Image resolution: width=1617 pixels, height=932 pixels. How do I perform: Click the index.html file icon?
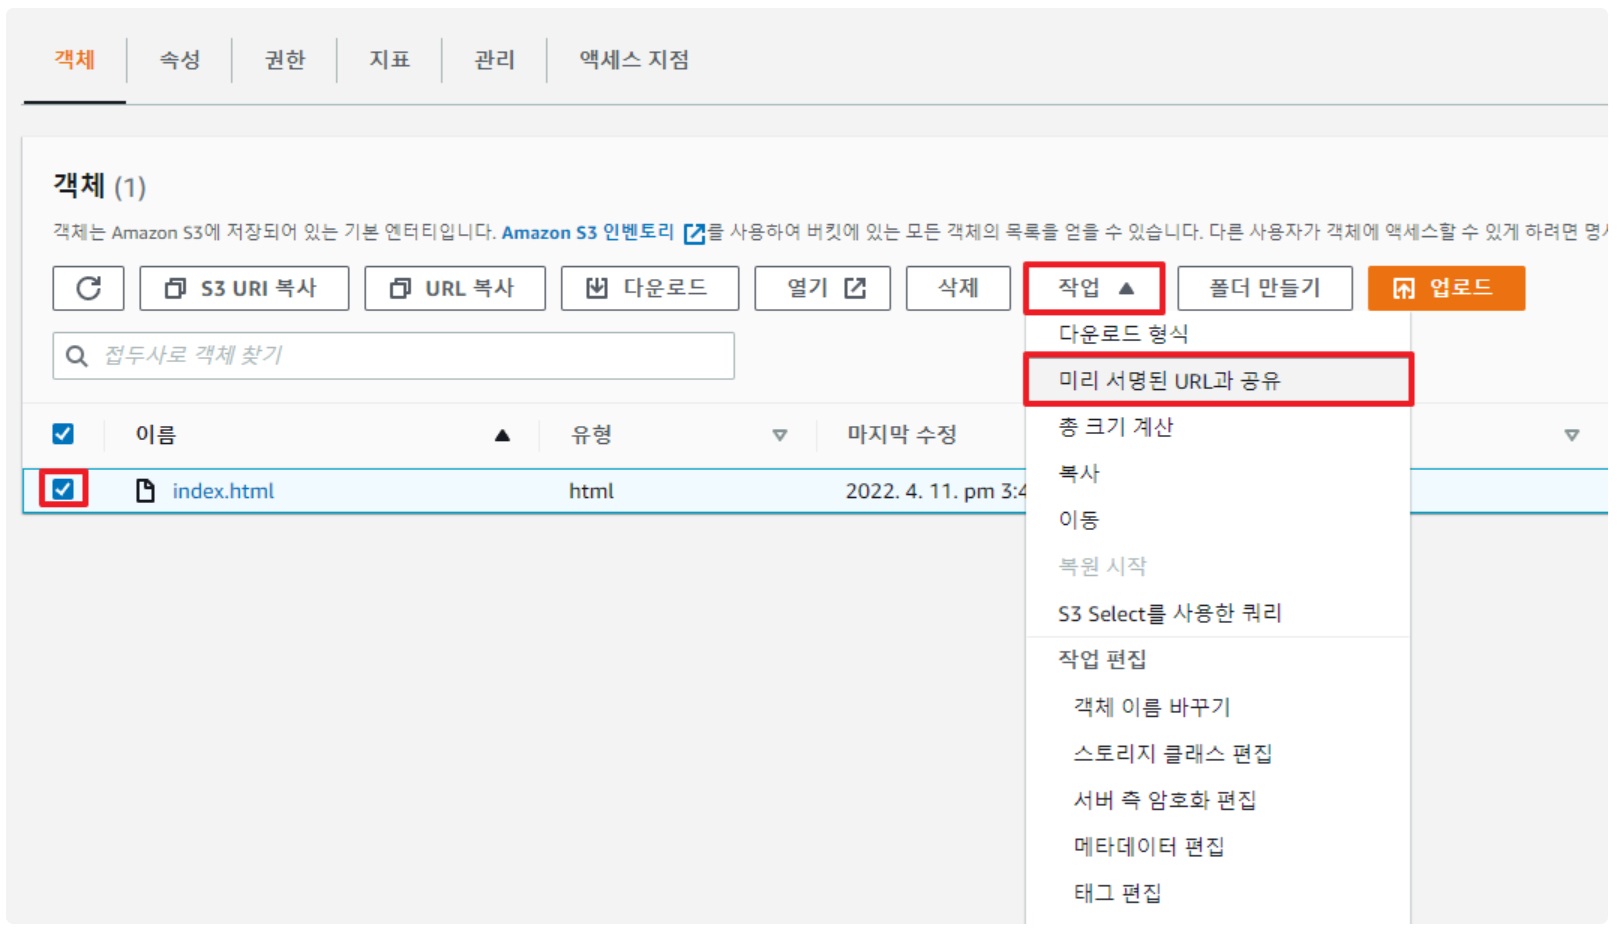[x=146, y=490]
